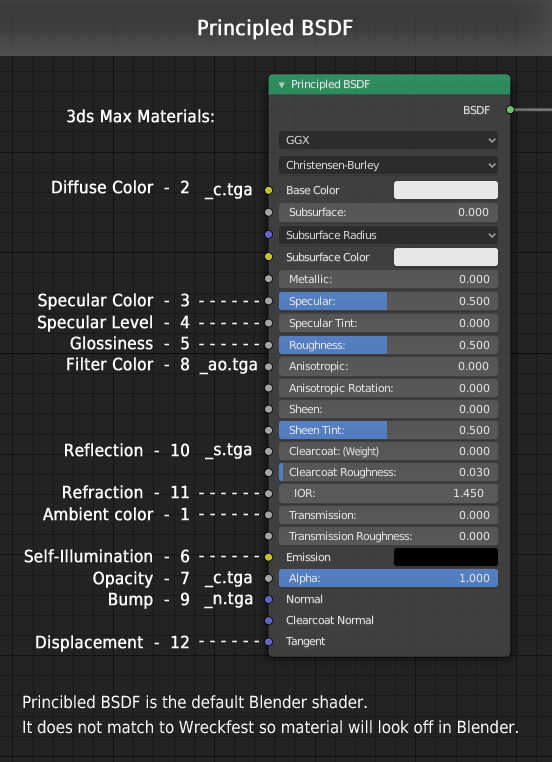Click the Emission yellow input socket
552x762 pixels.
coord(269,557)
